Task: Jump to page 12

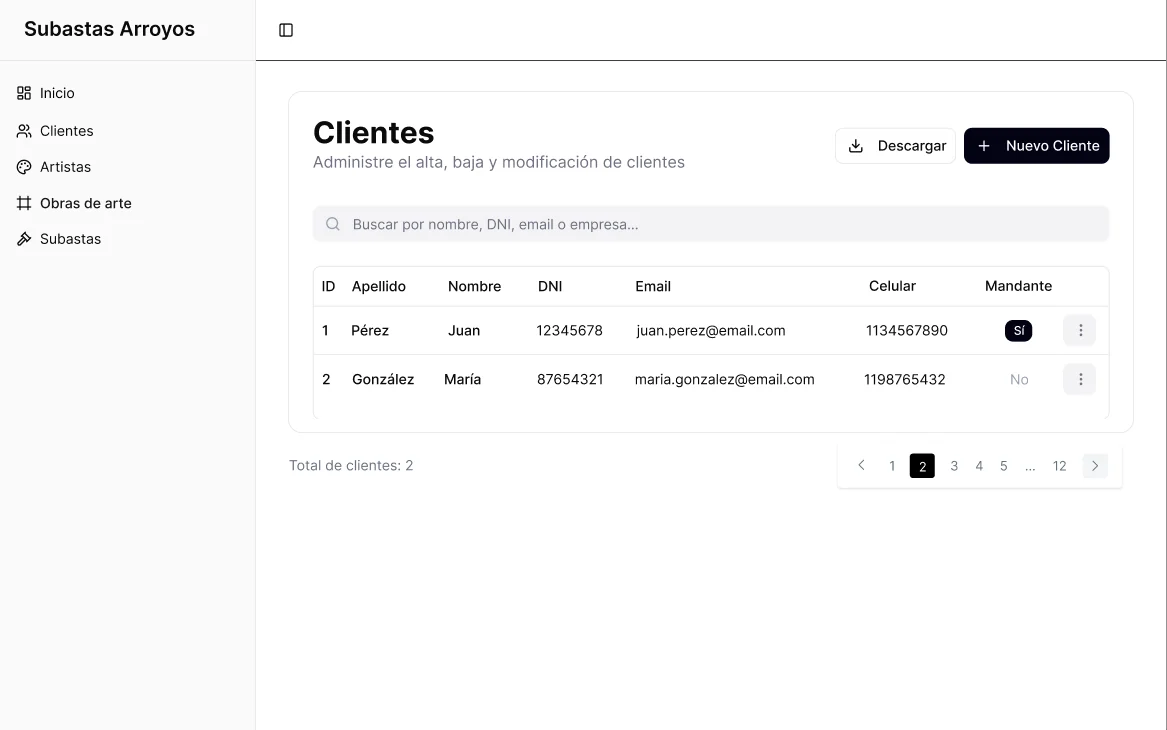Action: [1059, 466]
